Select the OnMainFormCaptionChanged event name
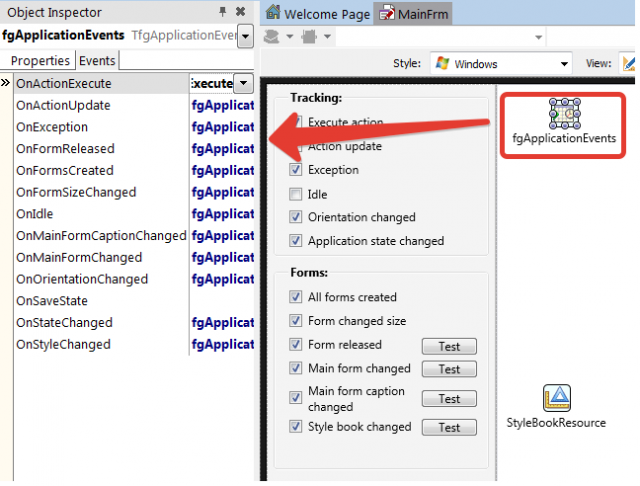This screenshot has width=640, height=486. 101,235
